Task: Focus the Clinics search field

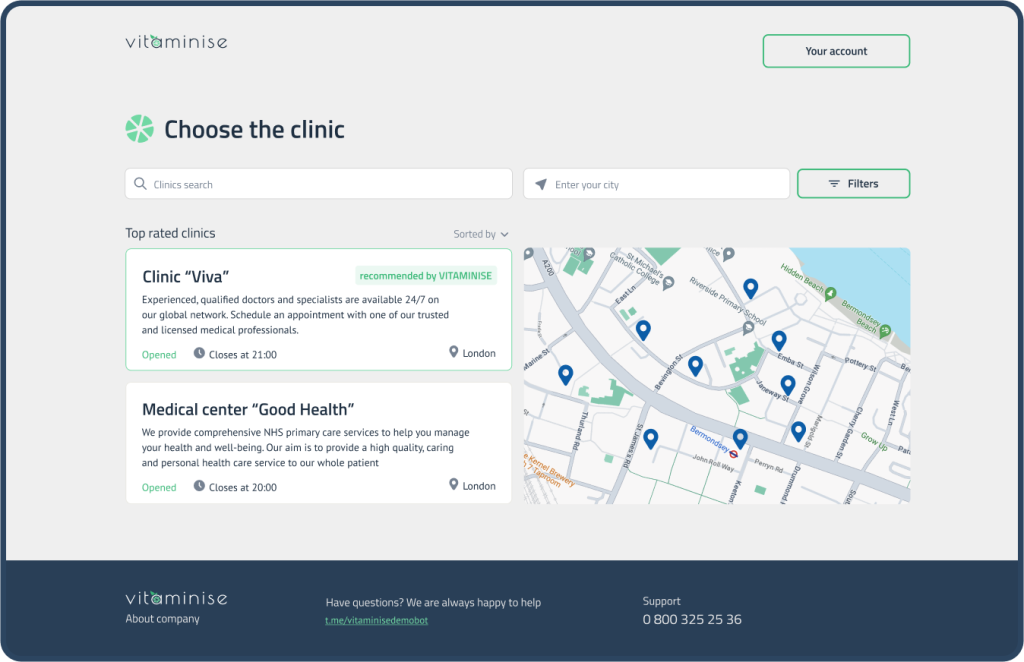Action: pos(319,184)
